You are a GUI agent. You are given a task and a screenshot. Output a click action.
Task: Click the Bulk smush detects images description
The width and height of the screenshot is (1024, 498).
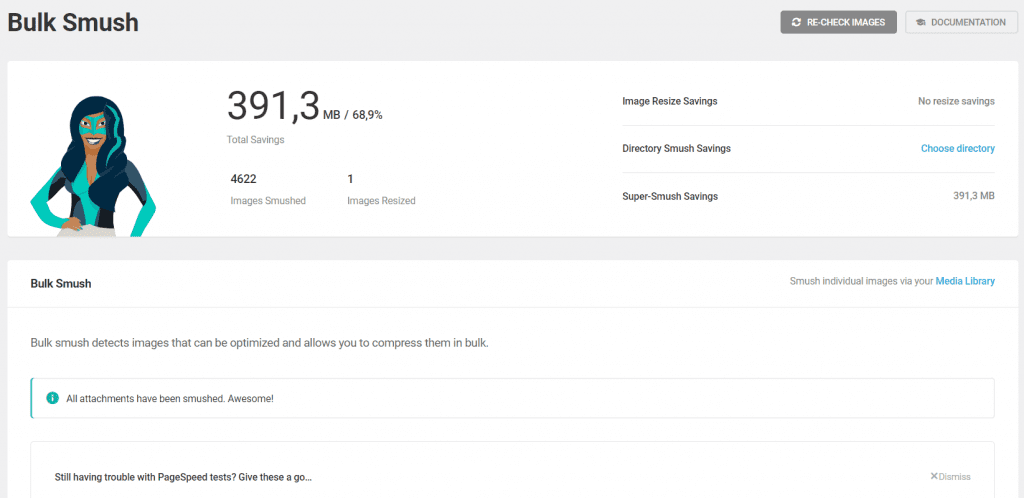click(x=259, y=343)
